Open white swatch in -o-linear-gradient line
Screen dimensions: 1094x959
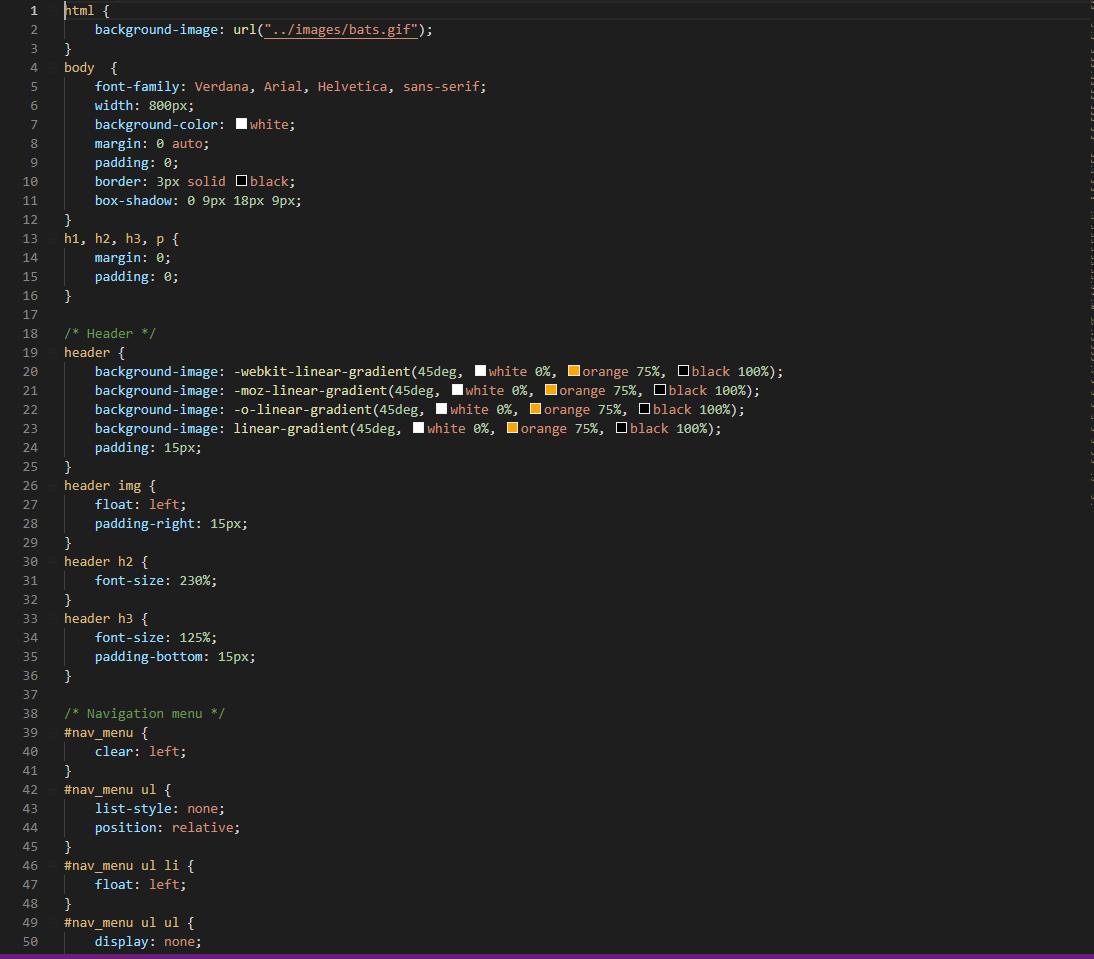pyautogui.click(x=442, y=409)
